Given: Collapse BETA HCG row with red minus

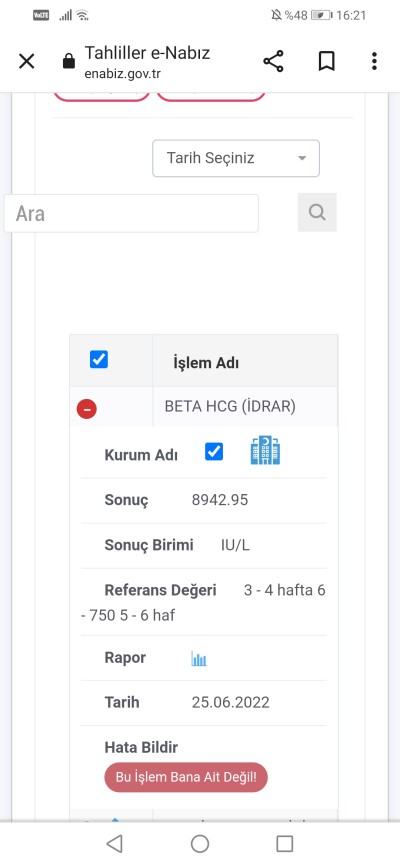Looking at the screenshot, I should tap(87, 409).
